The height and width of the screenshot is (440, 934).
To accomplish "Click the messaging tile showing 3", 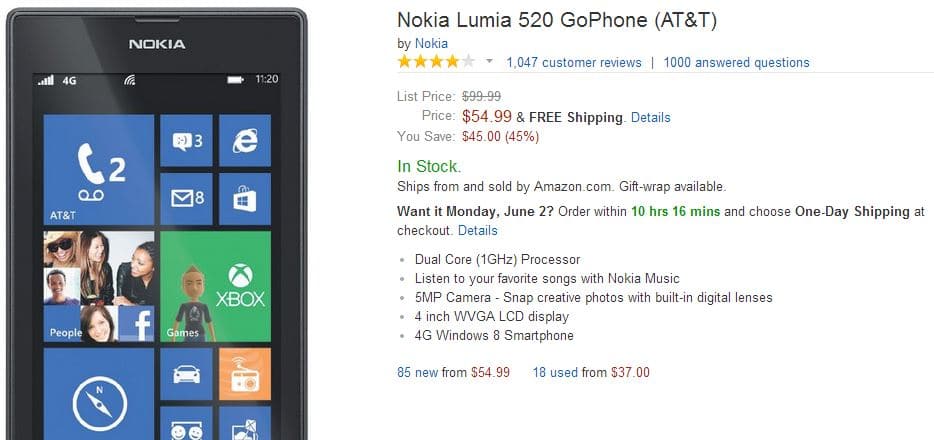I will (x=186, y=141).
